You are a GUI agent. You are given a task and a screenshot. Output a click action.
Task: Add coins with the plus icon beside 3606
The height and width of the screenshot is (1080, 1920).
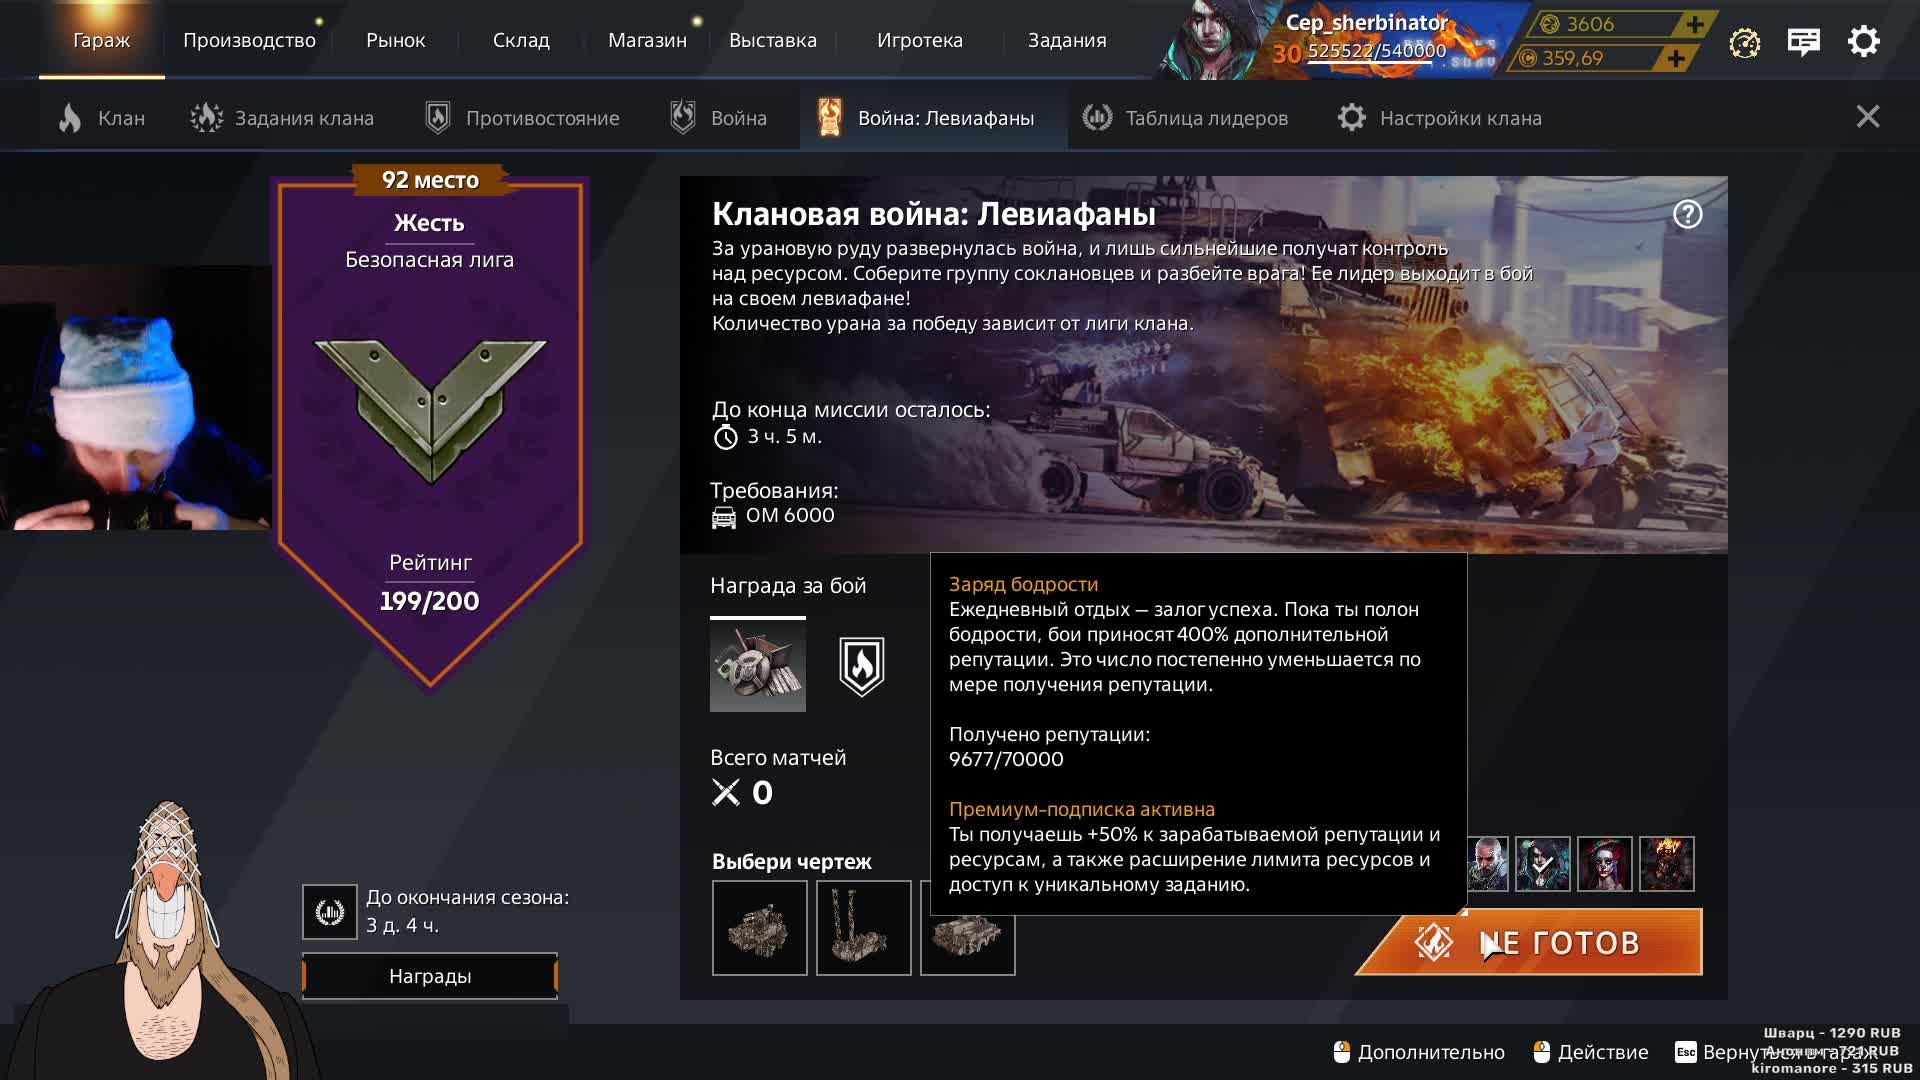click(1694, 24)
